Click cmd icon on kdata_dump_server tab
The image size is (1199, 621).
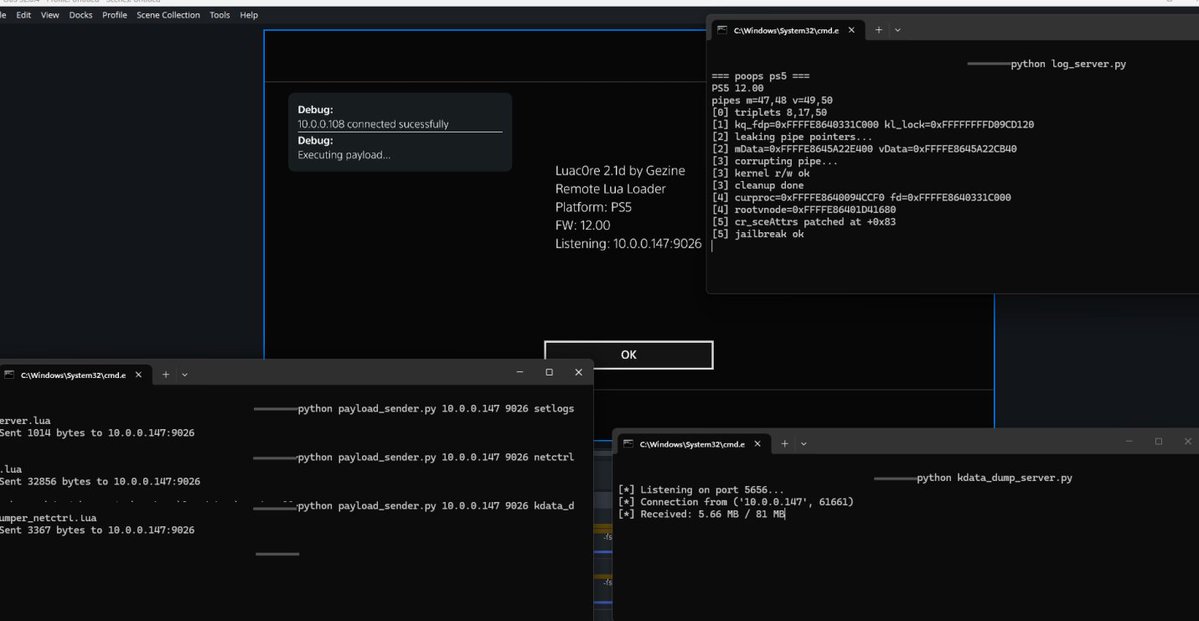point(629,444)
